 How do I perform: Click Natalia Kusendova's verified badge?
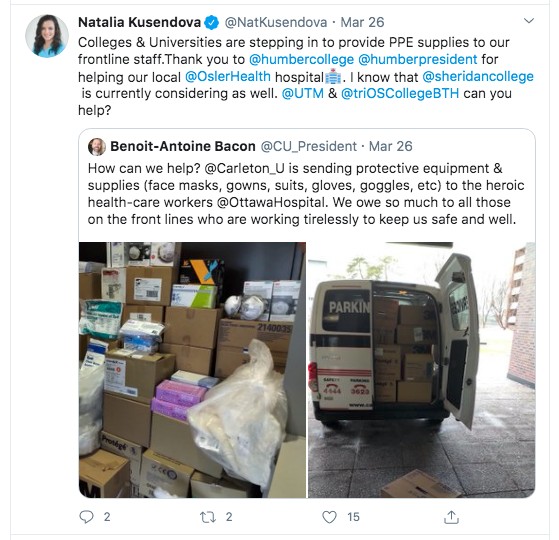point(211,23)
